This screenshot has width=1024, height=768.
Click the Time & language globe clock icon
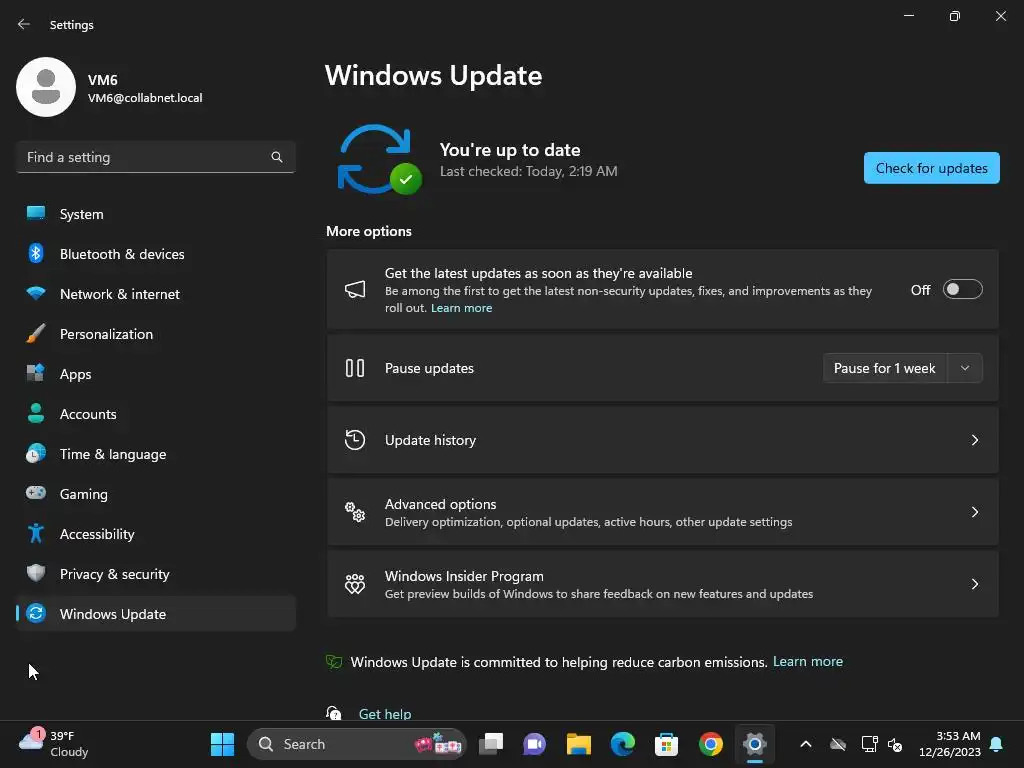click(36, 453)
